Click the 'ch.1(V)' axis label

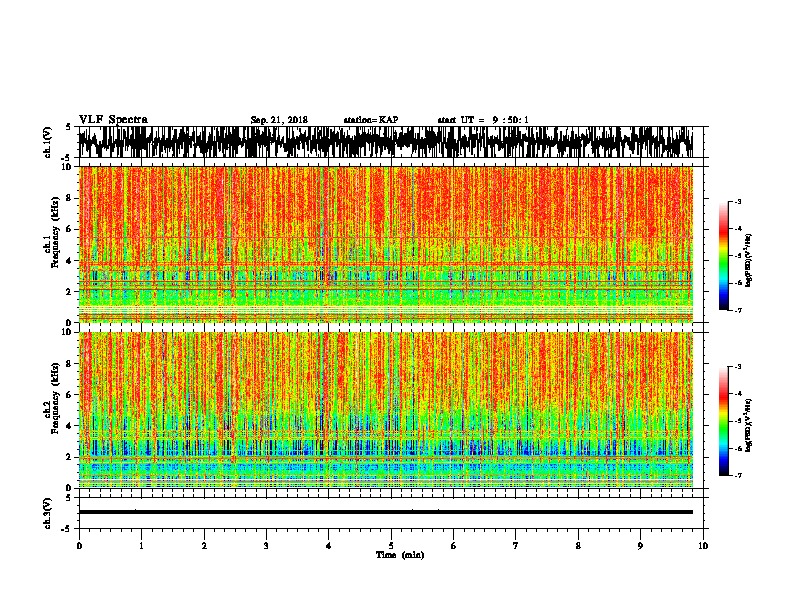(x=48, y=142)
